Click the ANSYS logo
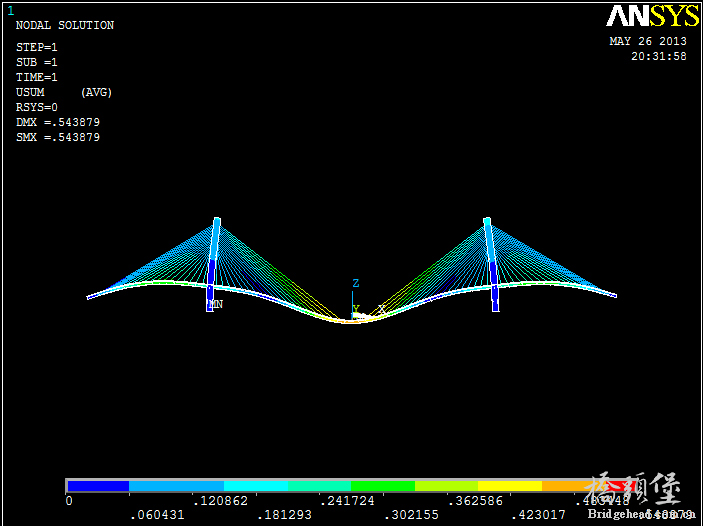The image size is (703, 526). coord(652,16)
